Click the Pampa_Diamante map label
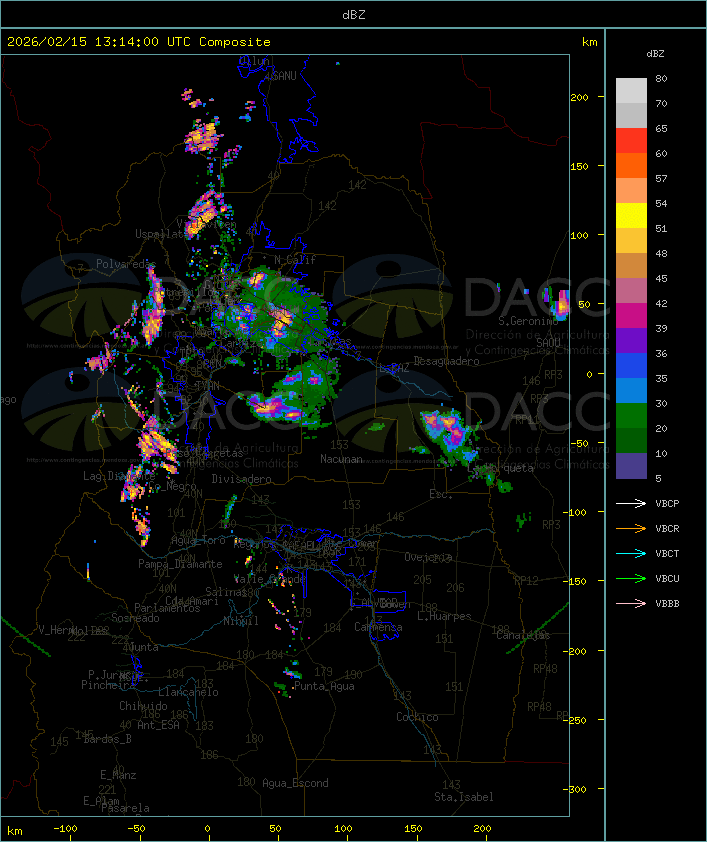The height and width of the screenshot is (842, 707). [180, 564]
